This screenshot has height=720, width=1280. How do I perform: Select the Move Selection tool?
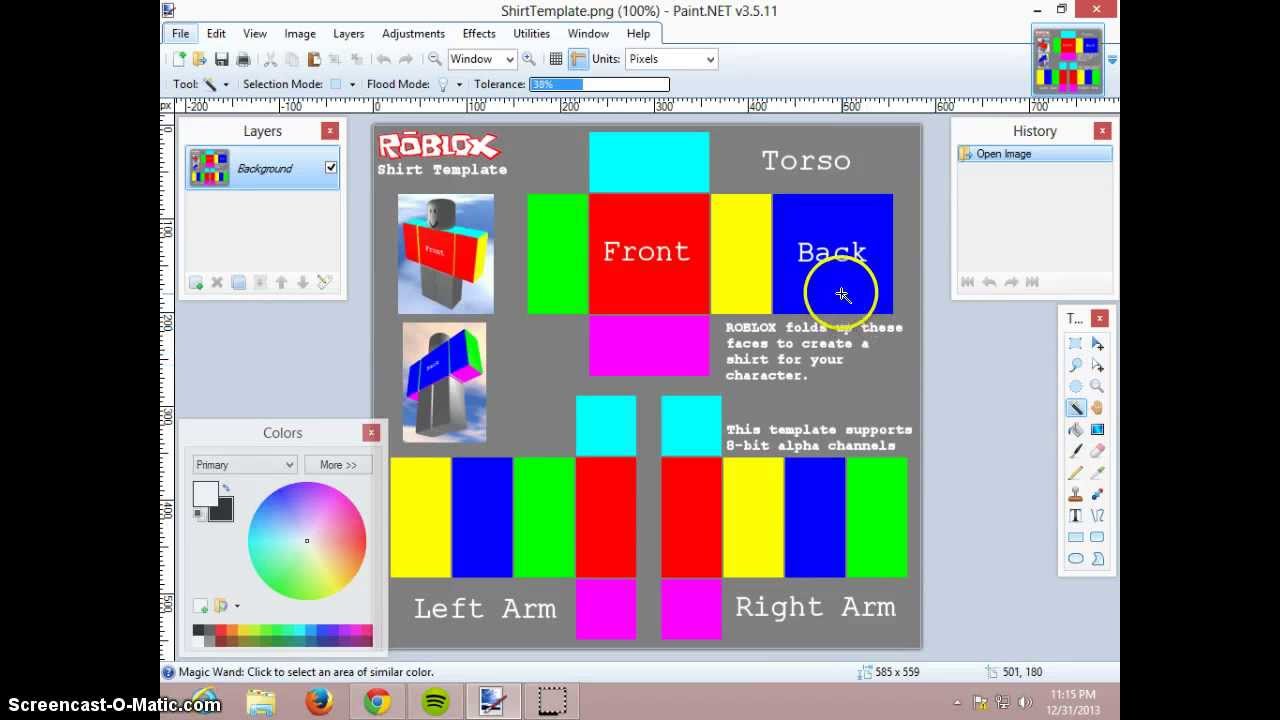click(x=1097, y=365)
